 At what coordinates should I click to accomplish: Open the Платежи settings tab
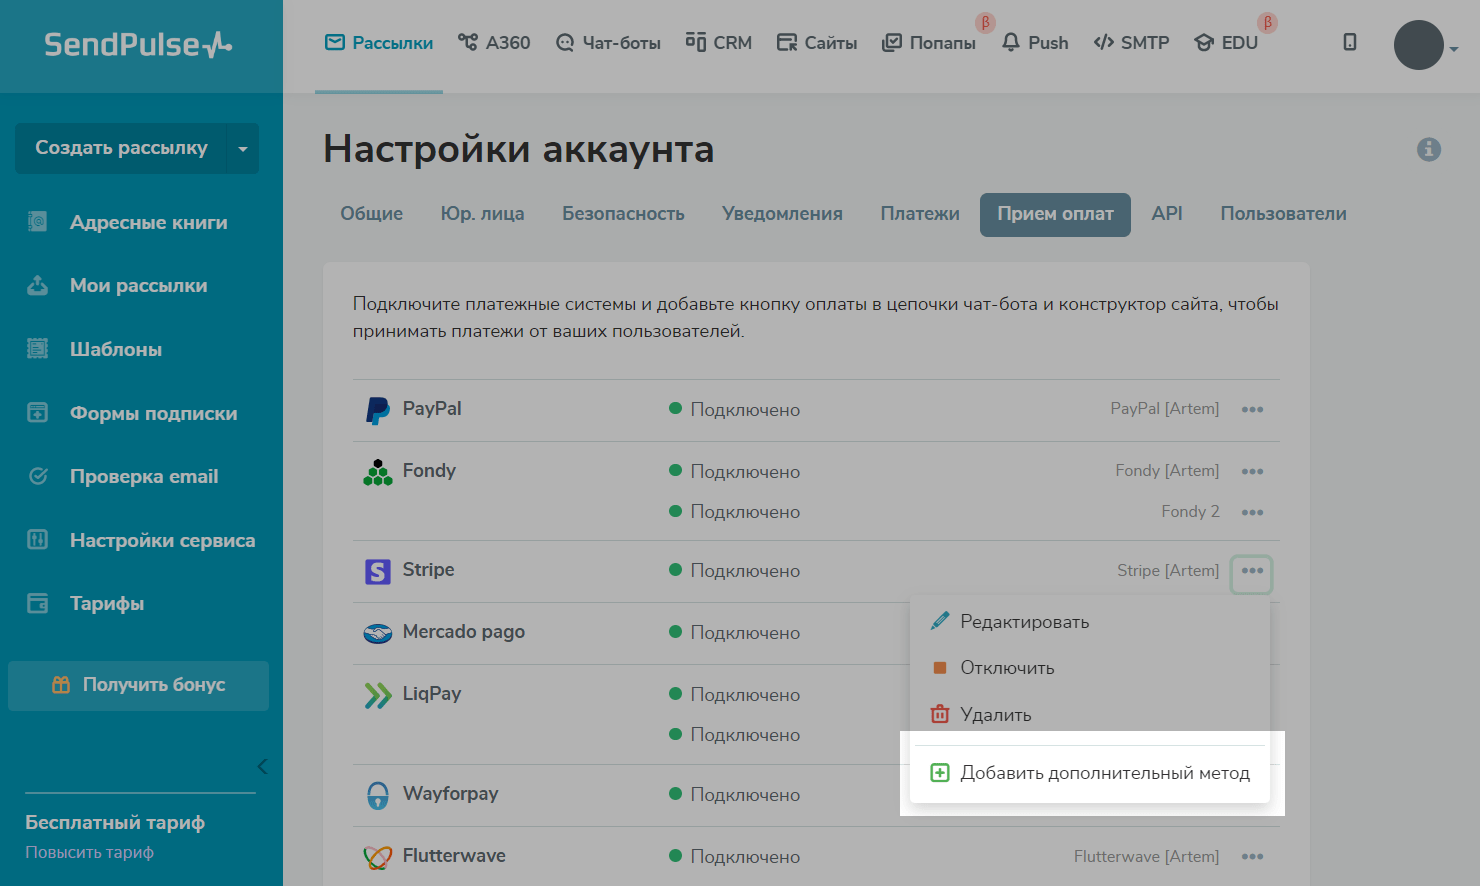[x=919, y=214]
